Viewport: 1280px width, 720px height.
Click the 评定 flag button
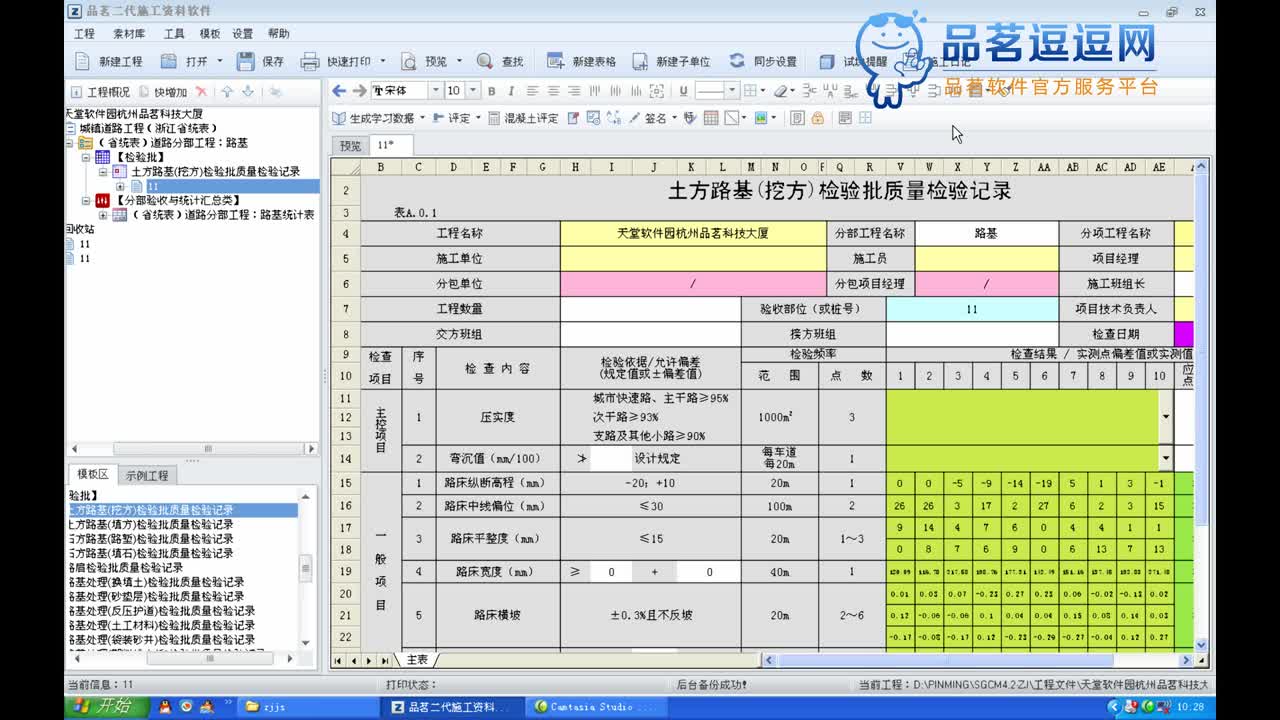point(452,118)
